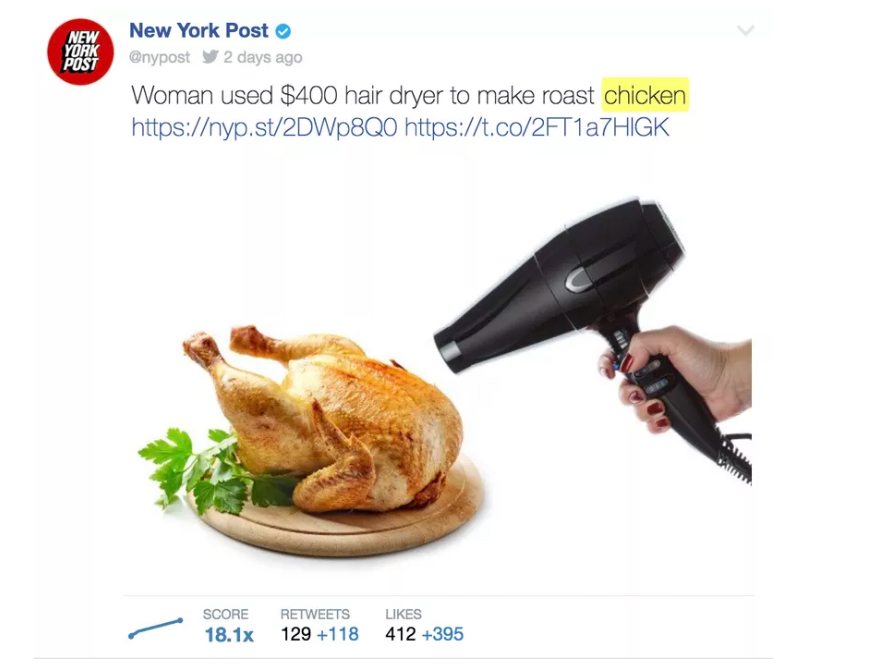Open the chevron dropdown at top right
This screenshot has height=672, width=876.
(x=745, y=30)
